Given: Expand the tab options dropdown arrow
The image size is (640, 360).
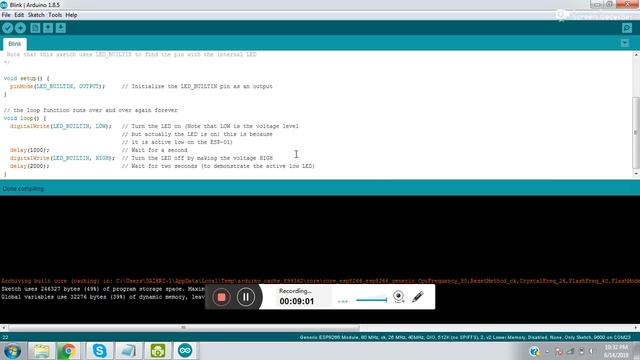Looking at the screenshot, I should point(624,43).
